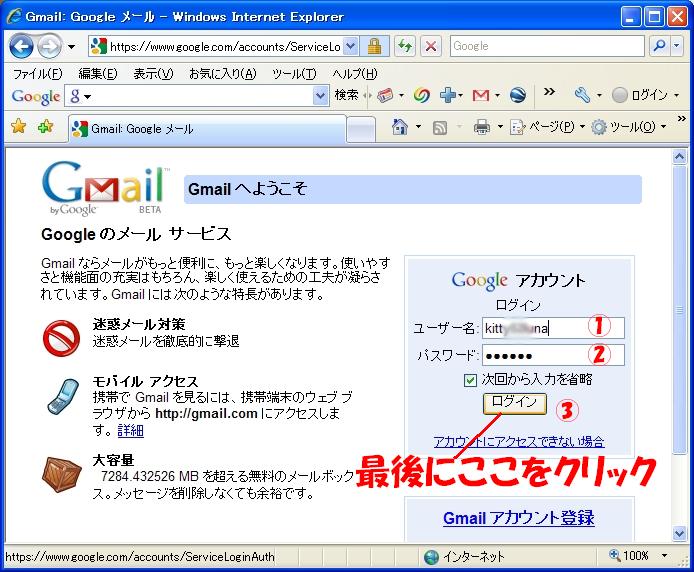Image resolution: width=694 pixels, height=572 pixels.
Task: Click the blue plus icon on Google Toolbar
Action: click(448, 95)
